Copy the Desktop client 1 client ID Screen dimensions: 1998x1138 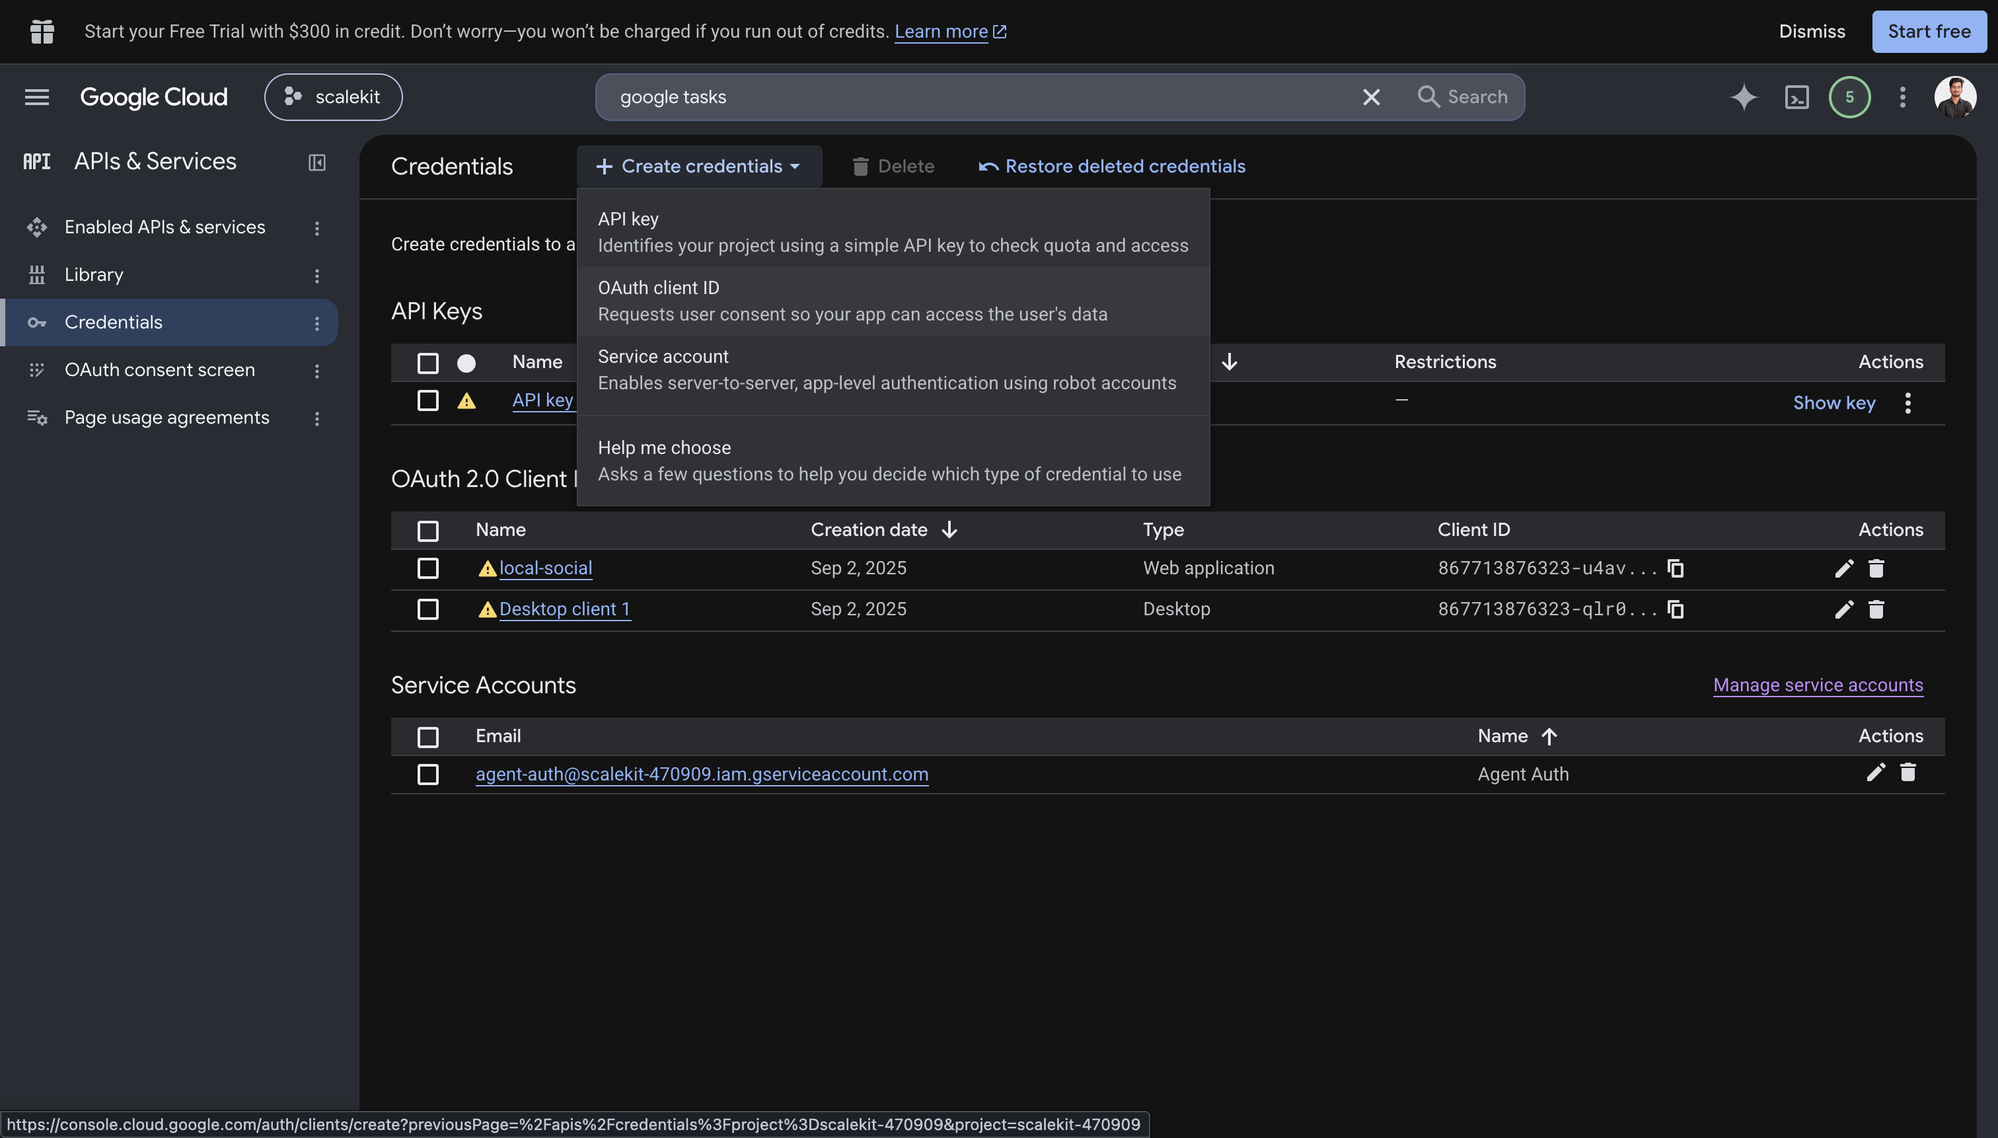[x=1676, y=609]
